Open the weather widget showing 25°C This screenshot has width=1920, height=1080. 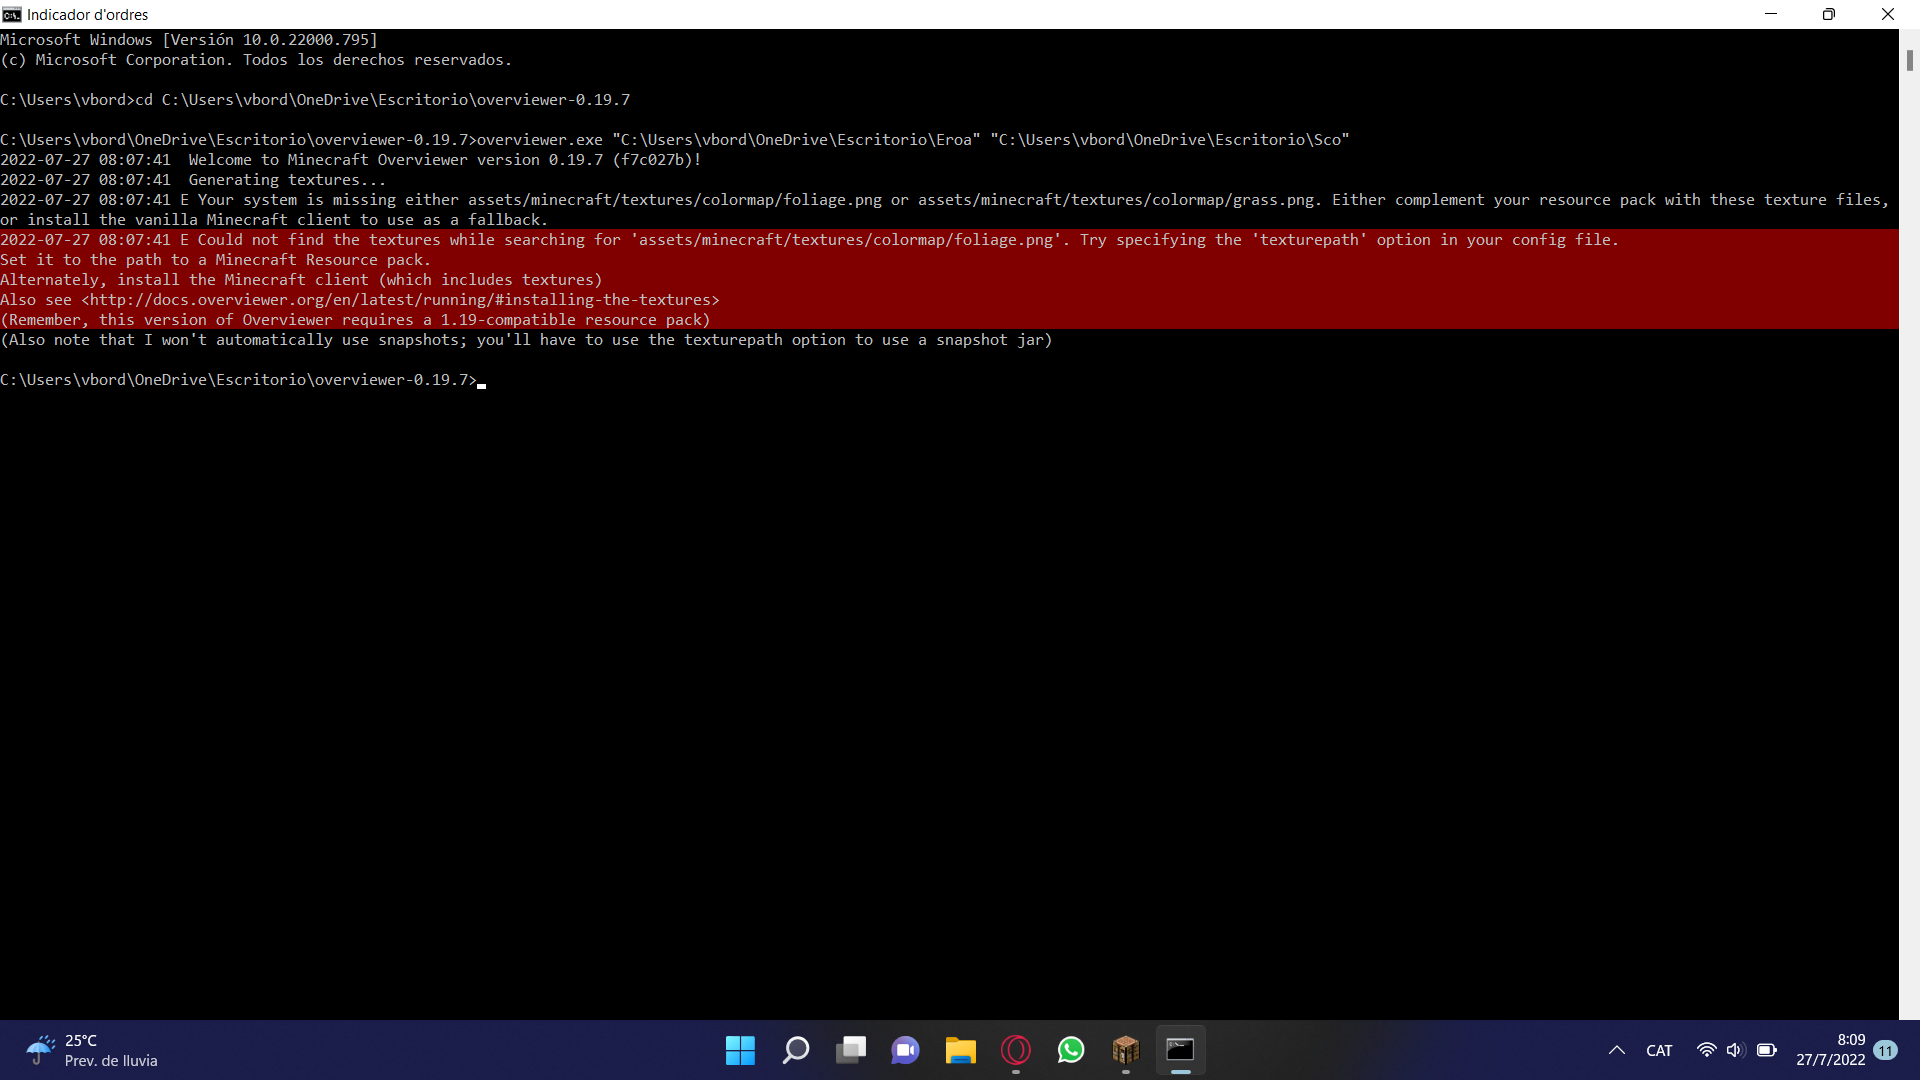92,1050
